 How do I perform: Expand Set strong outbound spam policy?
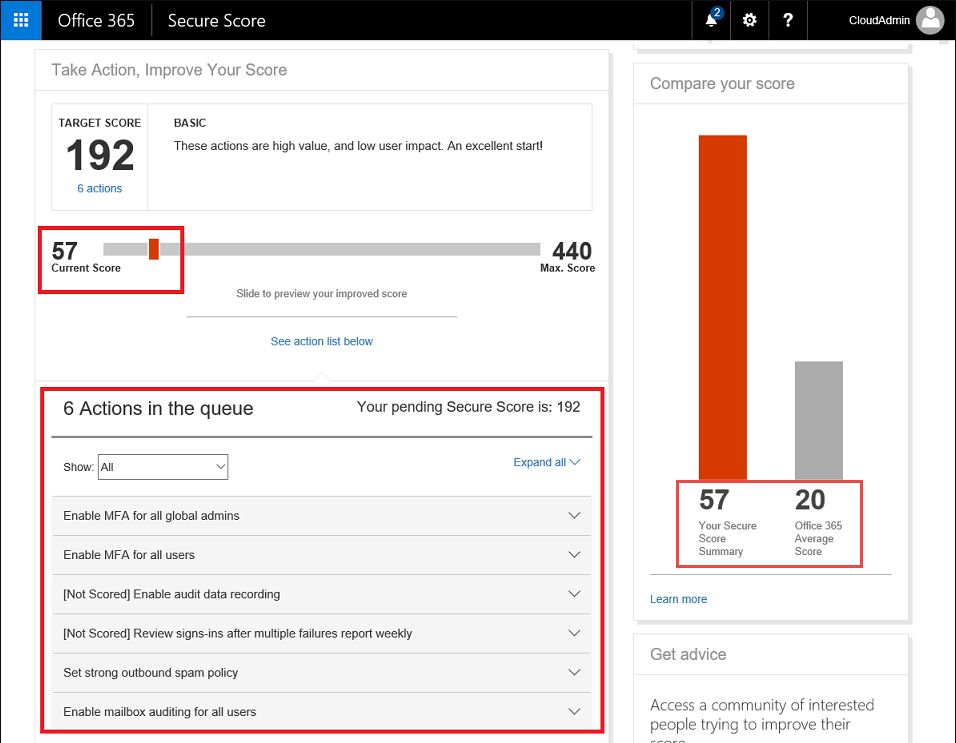click(x=322, y=672)
